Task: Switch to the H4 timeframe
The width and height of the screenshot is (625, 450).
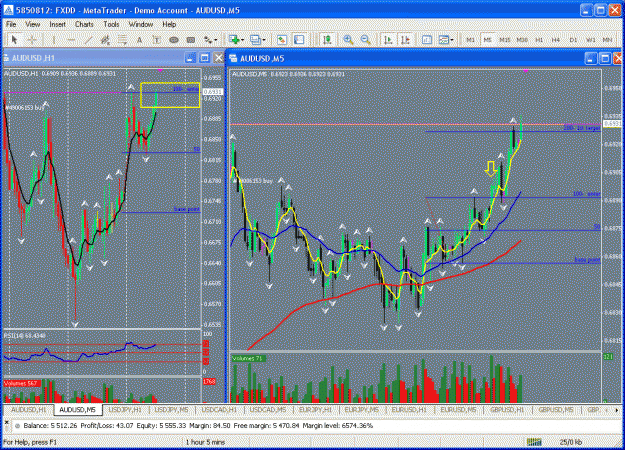Action: (556, 40)
